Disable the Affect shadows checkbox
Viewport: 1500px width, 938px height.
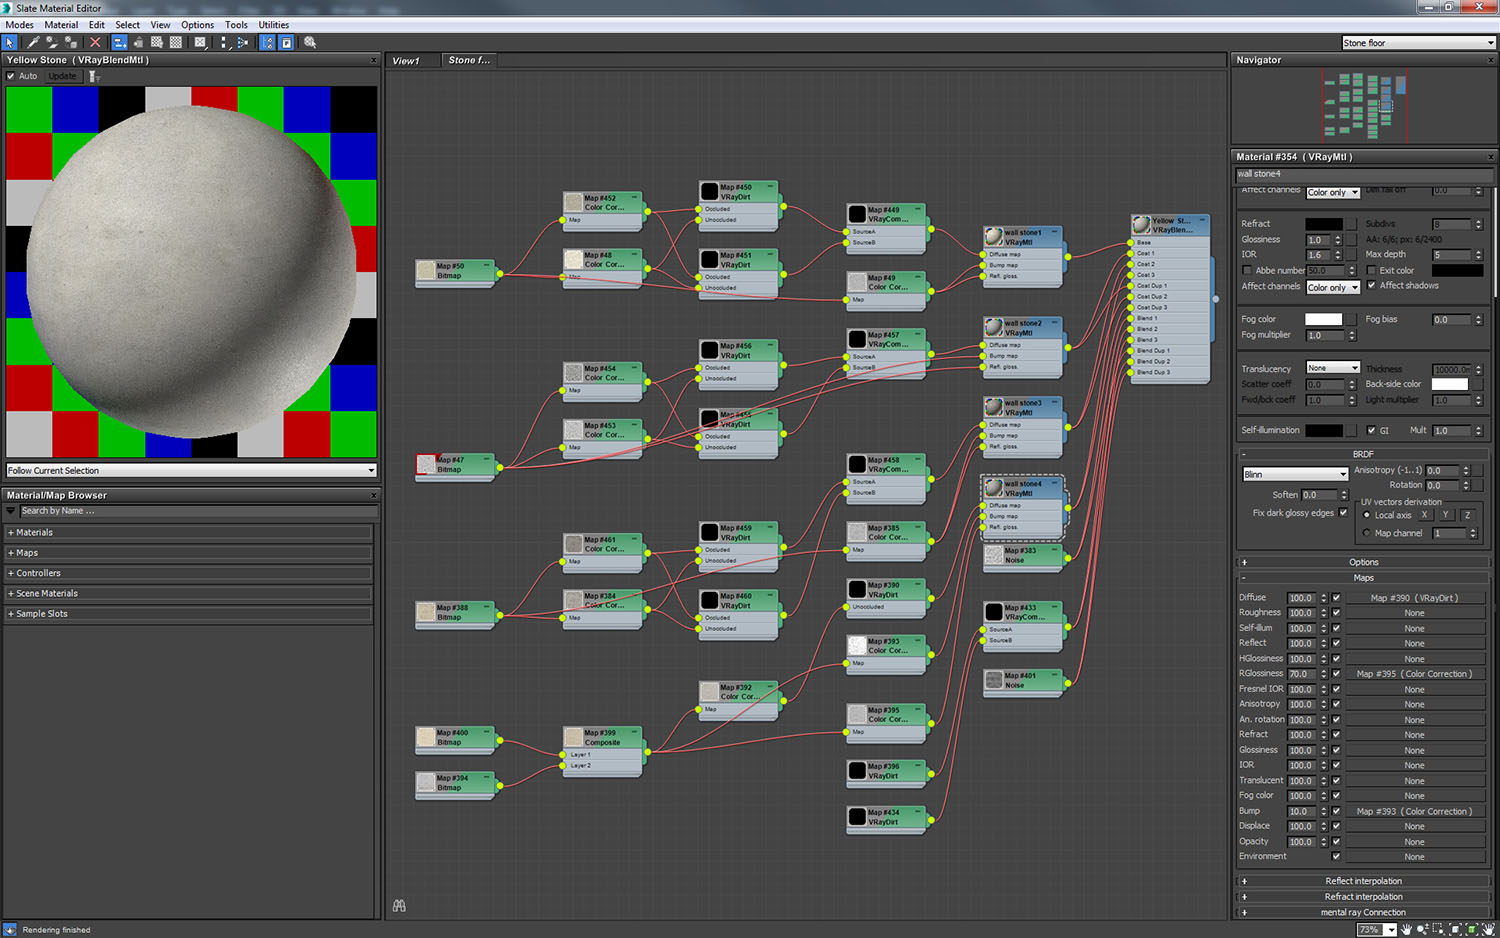coord(1372,285)
